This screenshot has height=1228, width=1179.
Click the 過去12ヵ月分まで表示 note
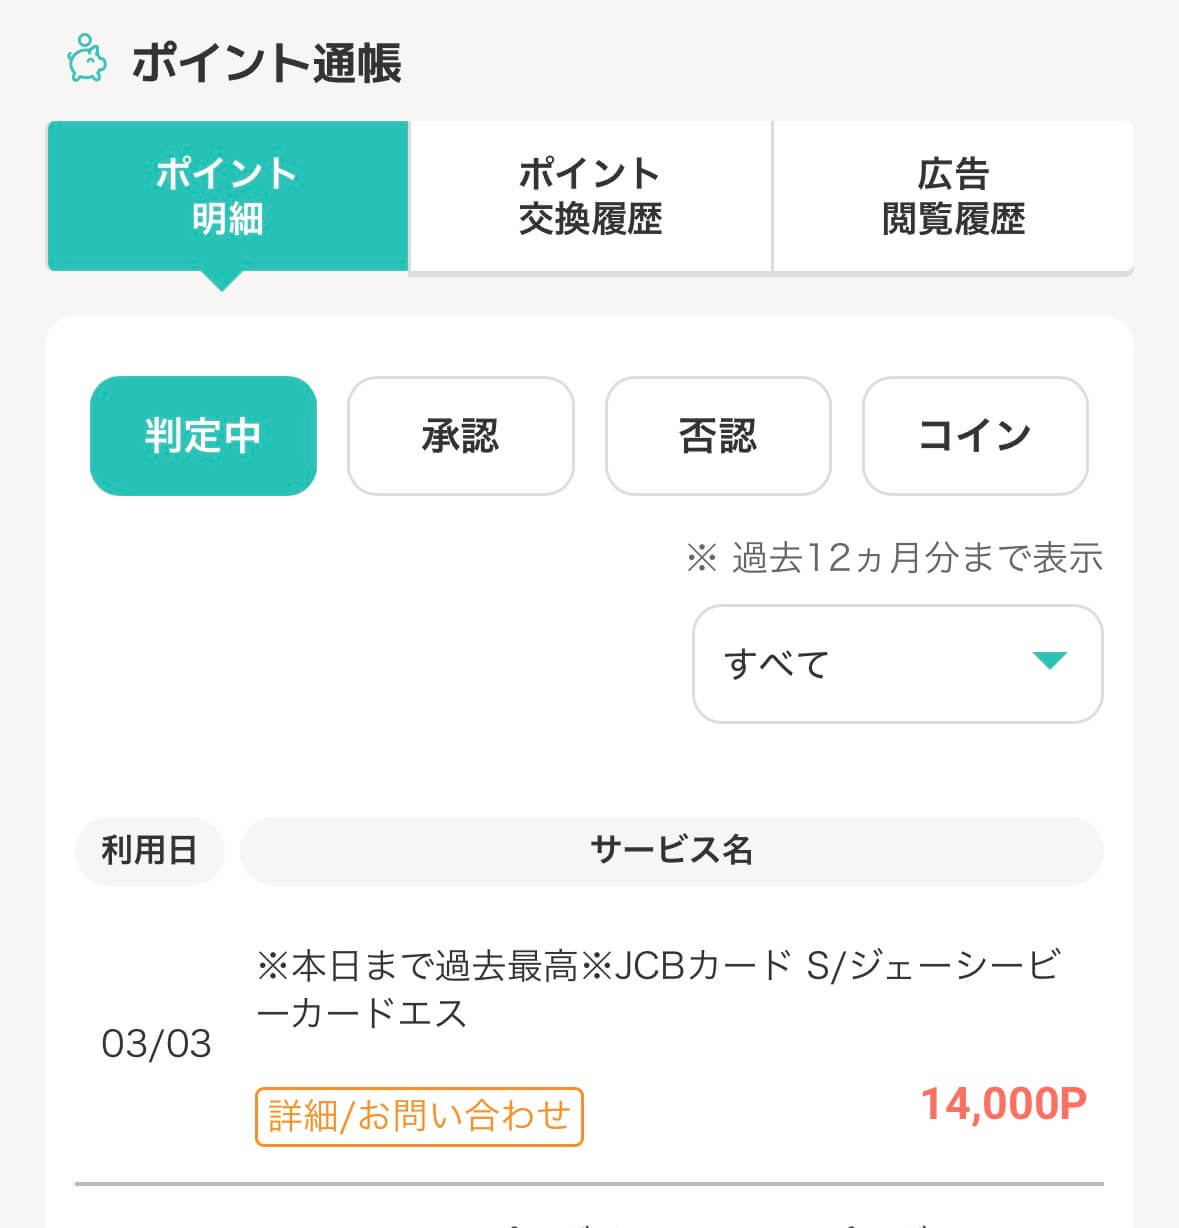[895, 557]
